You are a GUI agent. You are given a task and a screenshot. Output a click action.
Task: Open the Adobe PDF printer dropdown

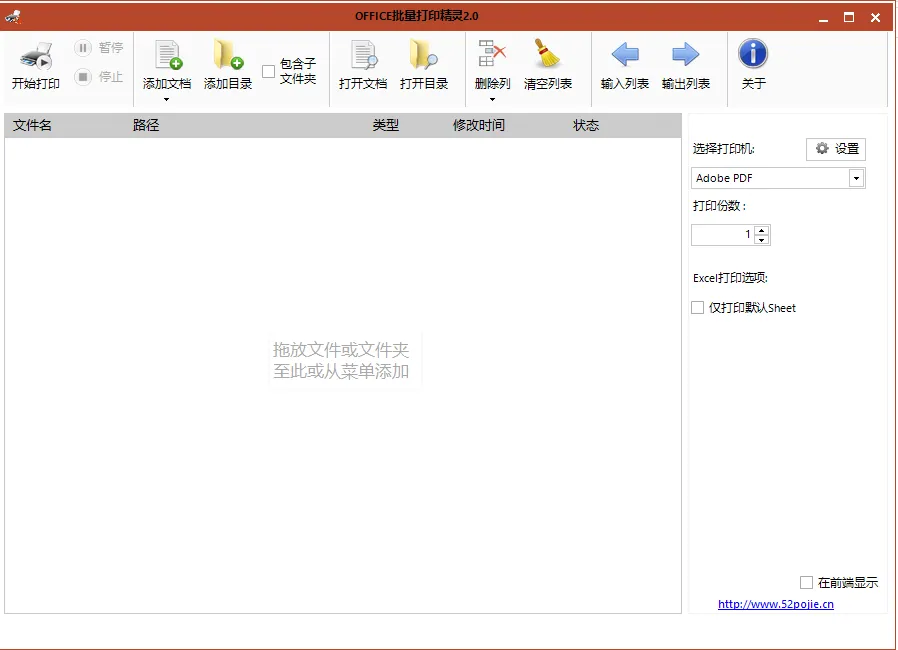tap(856, 178)
